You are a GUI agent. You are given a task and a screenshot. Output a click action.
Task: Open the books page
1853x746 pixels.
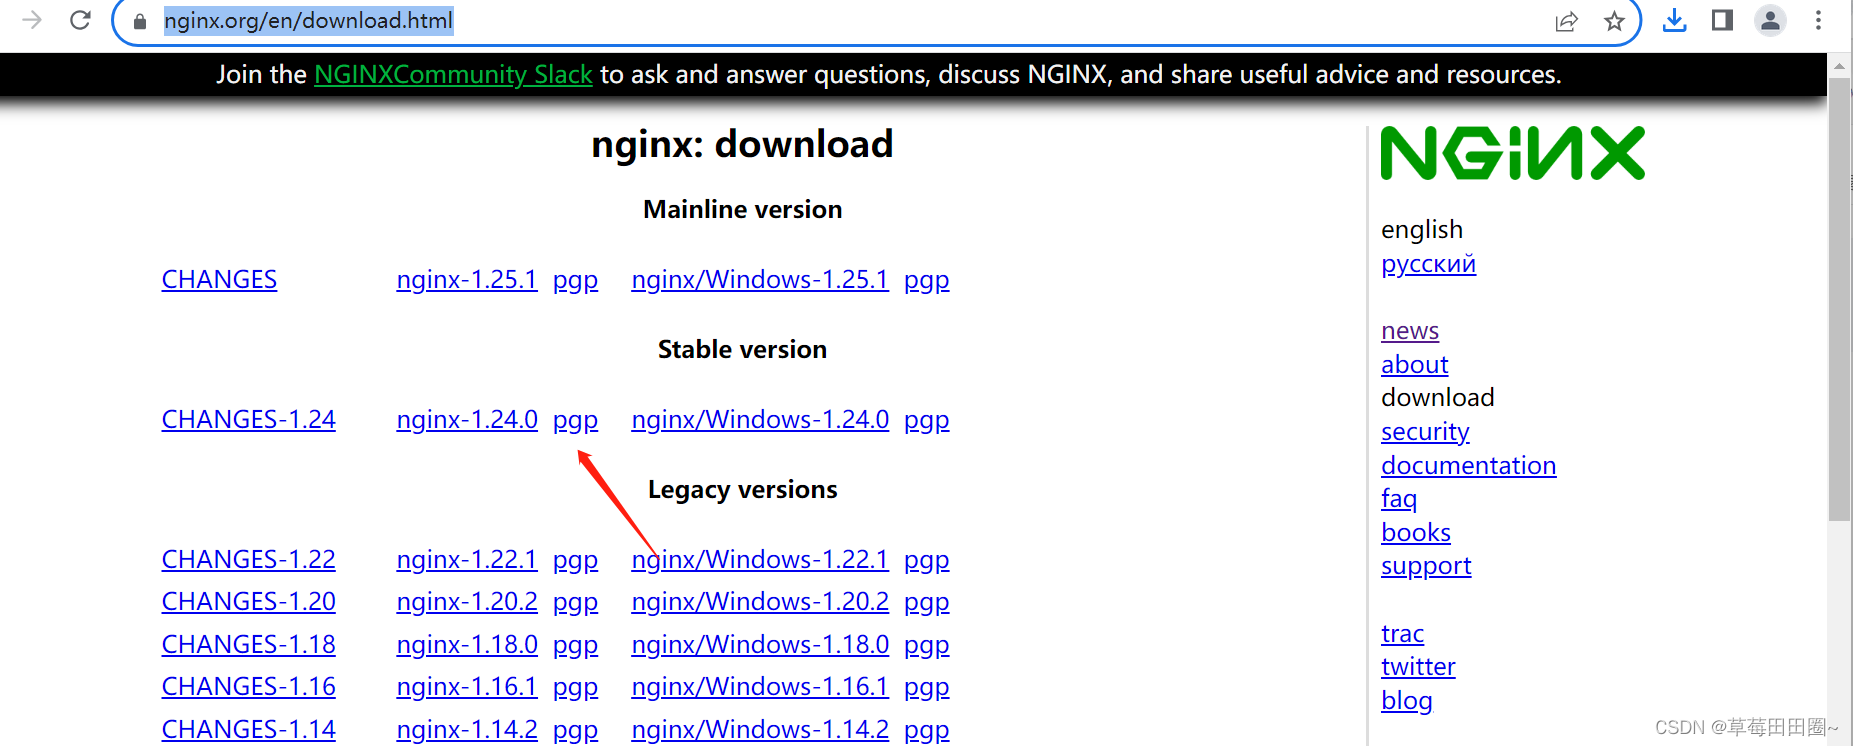(1416, 533)
